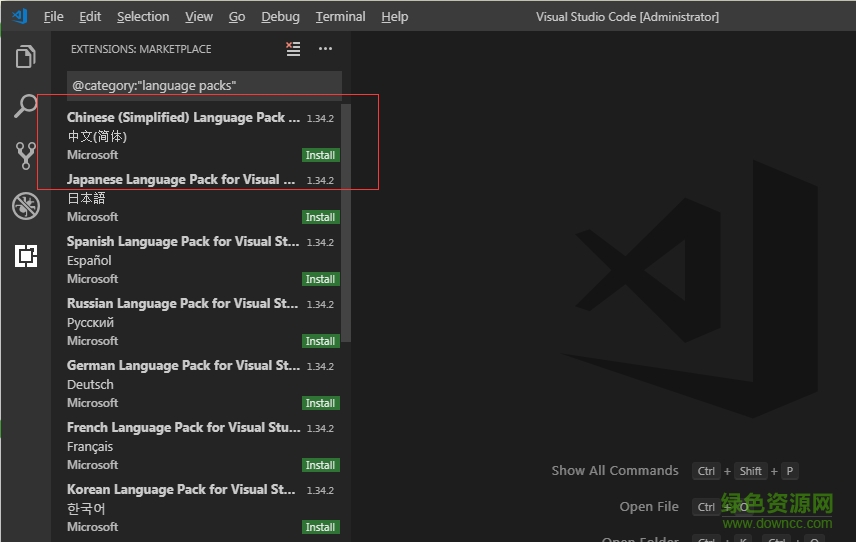The image size is (856, 542).
Task: Open the Go menu
Action: point(236,17)
